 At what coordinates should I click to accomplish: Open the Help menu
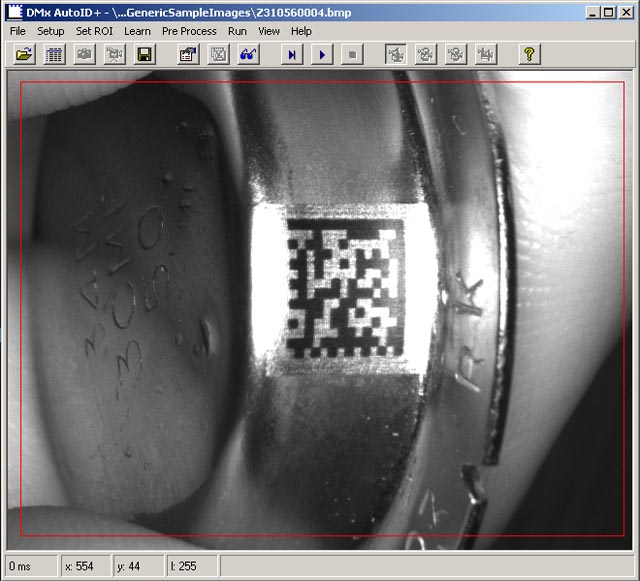tap(301, 31)
